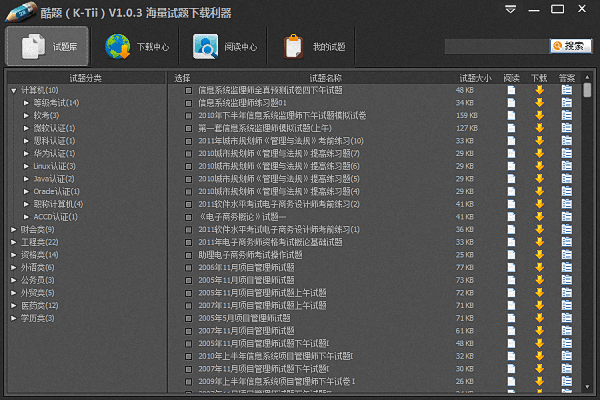Collapse the 计算机(10) category

tap(12, 90)
